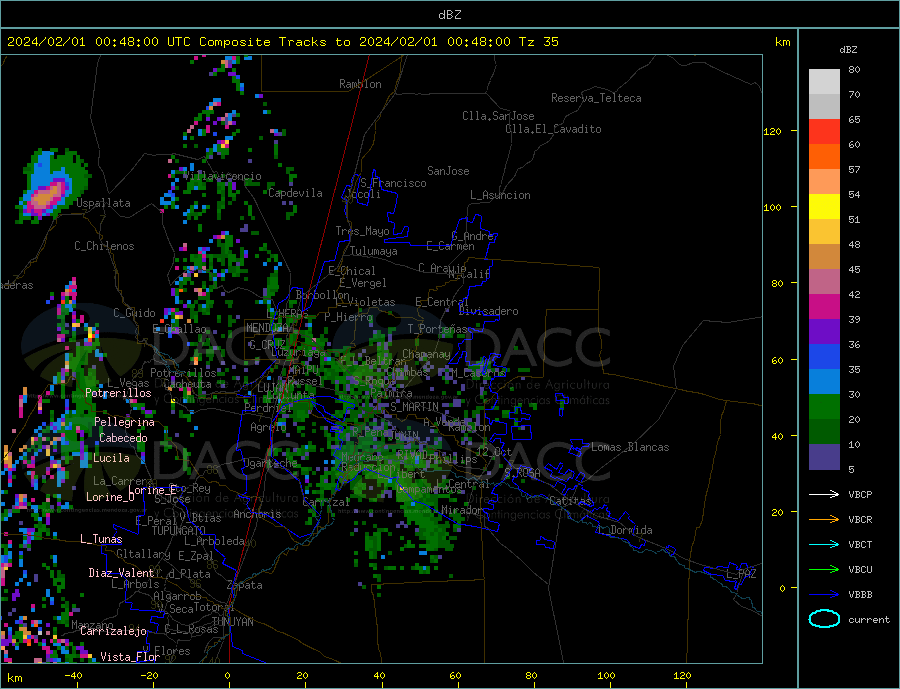Click the Lomas_Blancas place label

[x=630, y=447]
